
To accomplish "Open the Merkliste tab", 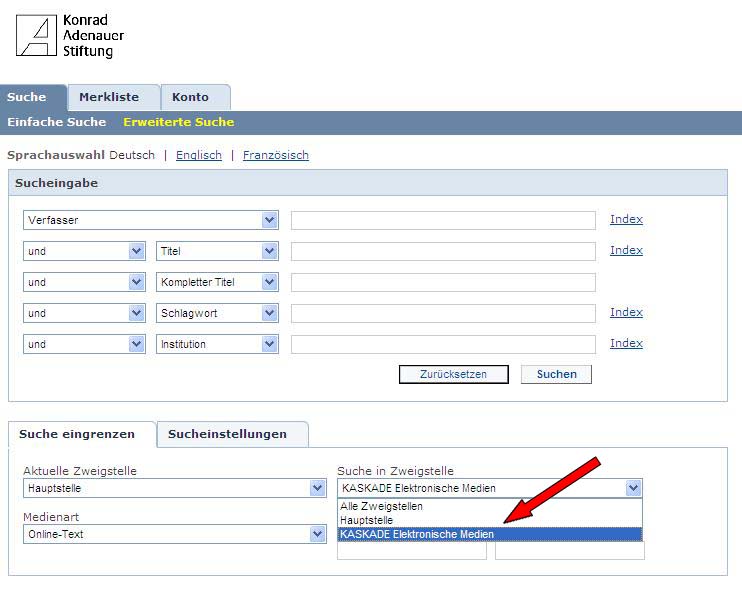I will click(x=108, y=97).
